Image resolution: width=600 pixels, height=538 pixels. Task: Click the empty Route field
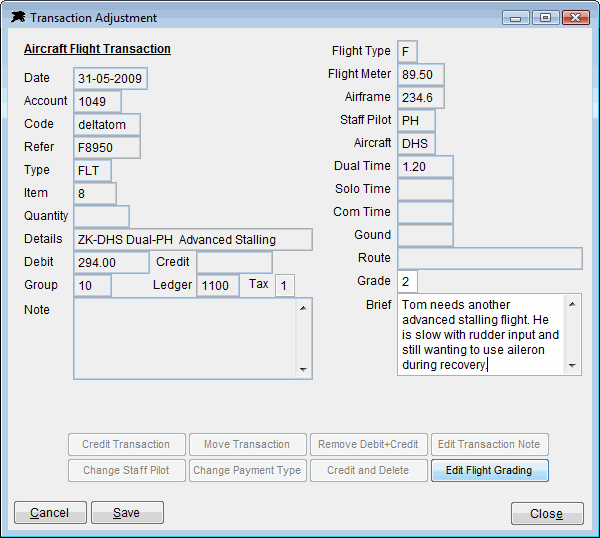[x=489, y=258]
